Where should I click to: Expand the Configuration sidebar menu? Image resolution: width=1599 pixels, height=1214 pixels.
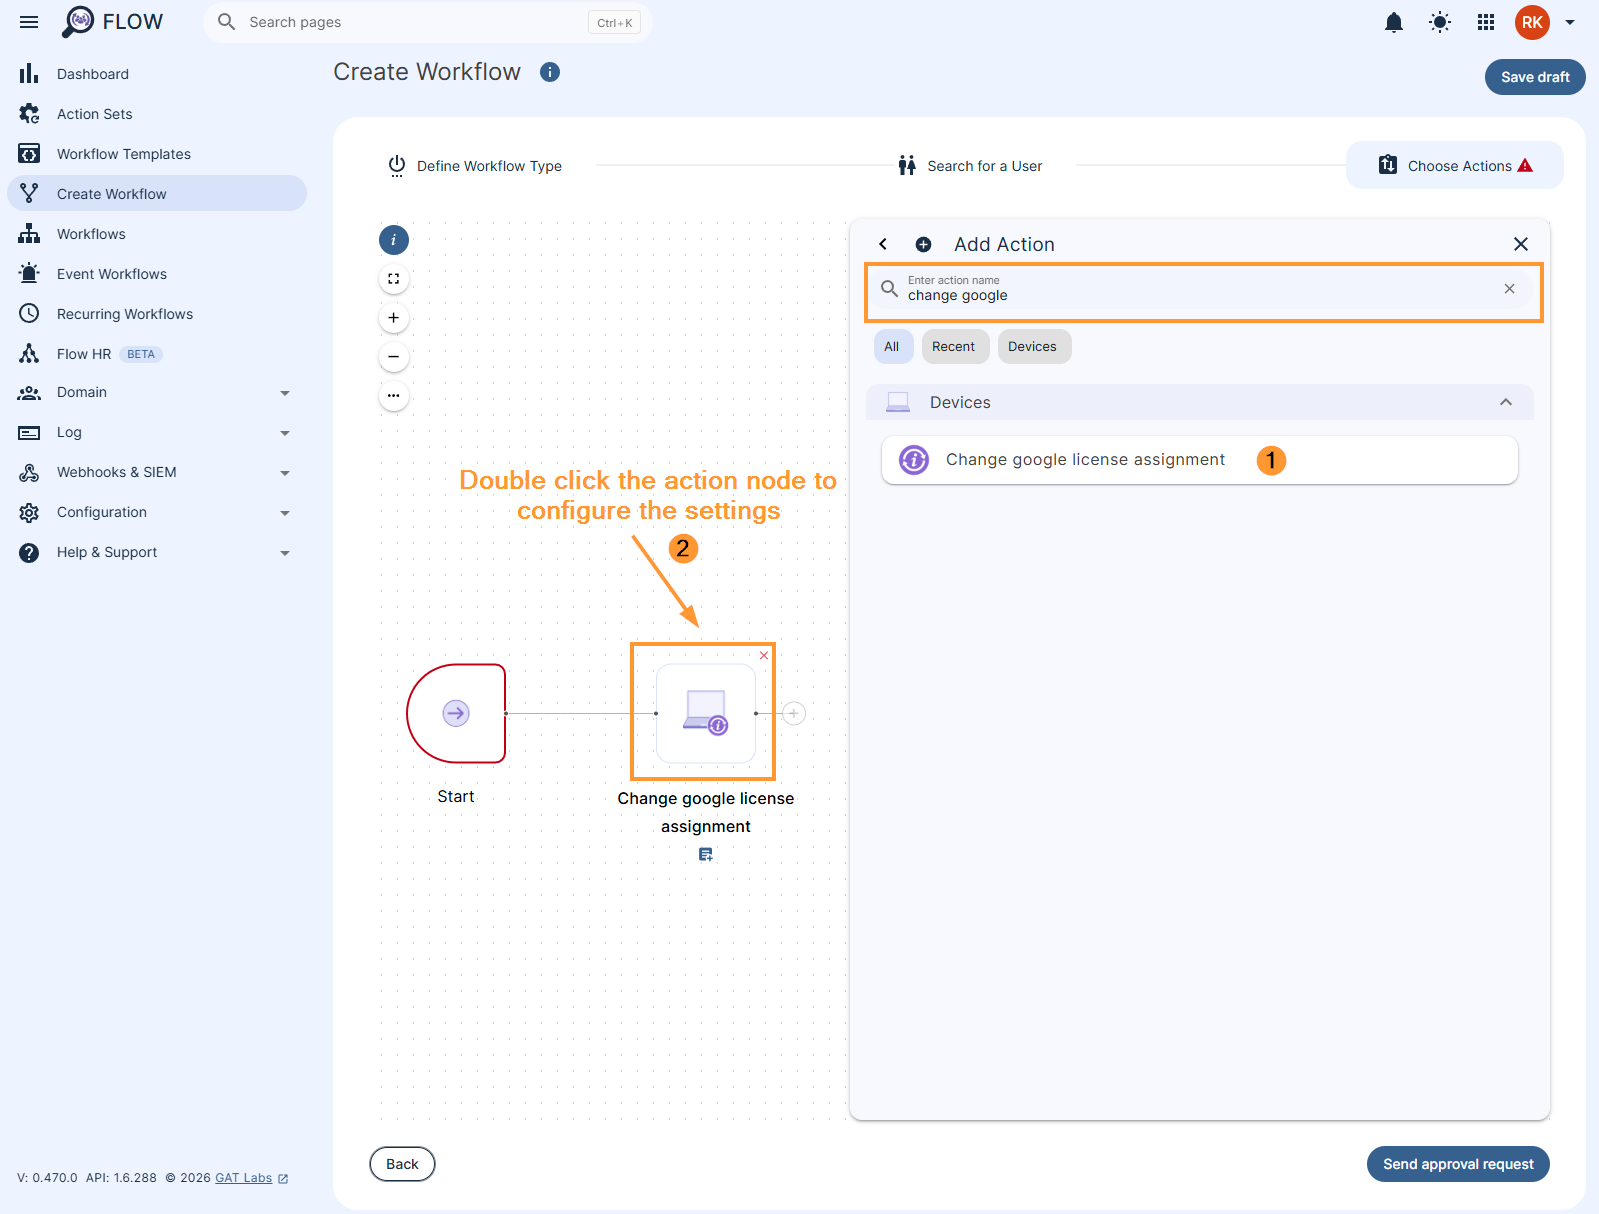point(157,512)
